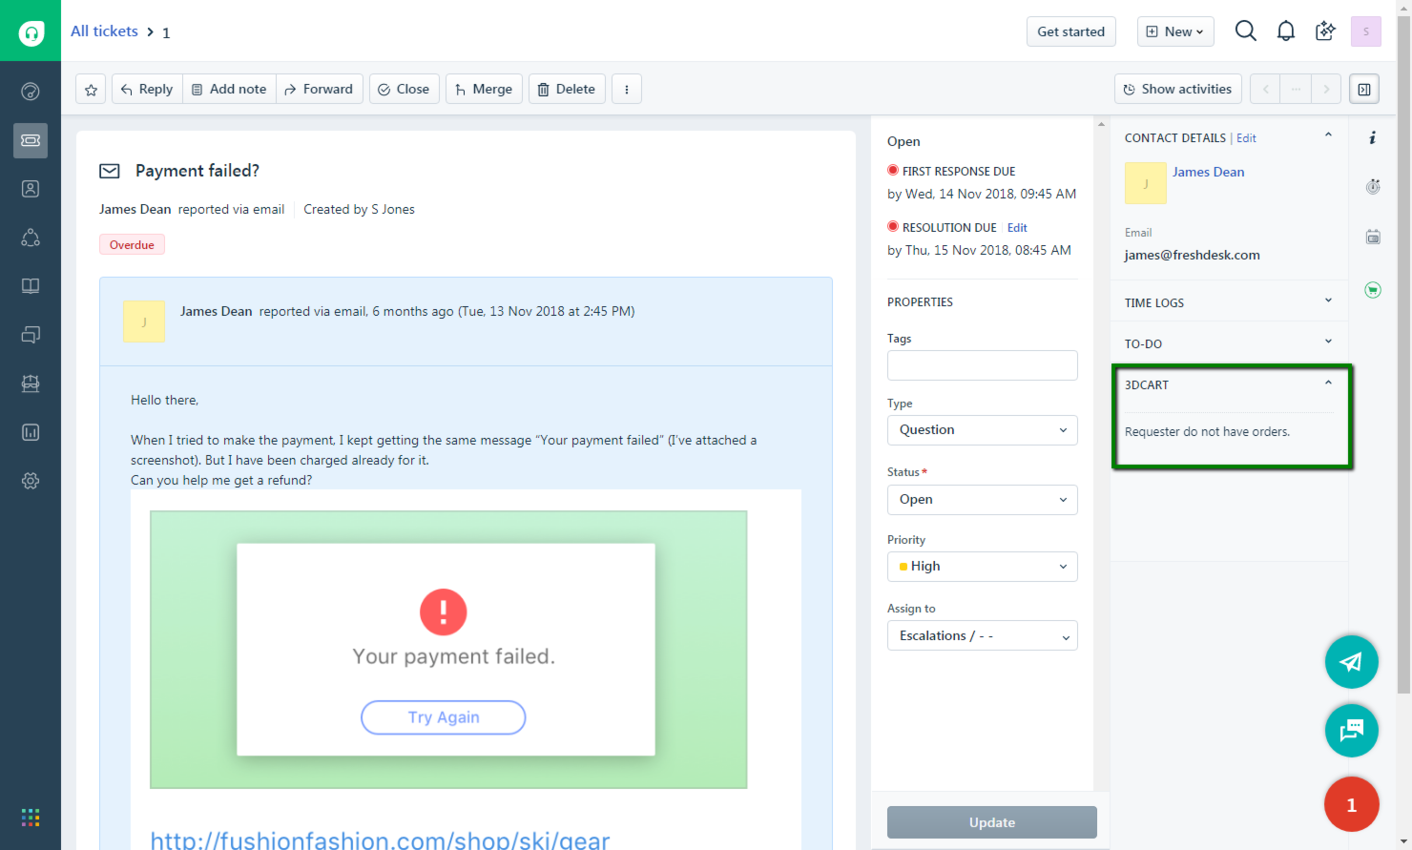The width and height of the screenshot is (1412, 850).
Task: Select the Contacts icon in the sidebar
Action: (x=30, y=188)
